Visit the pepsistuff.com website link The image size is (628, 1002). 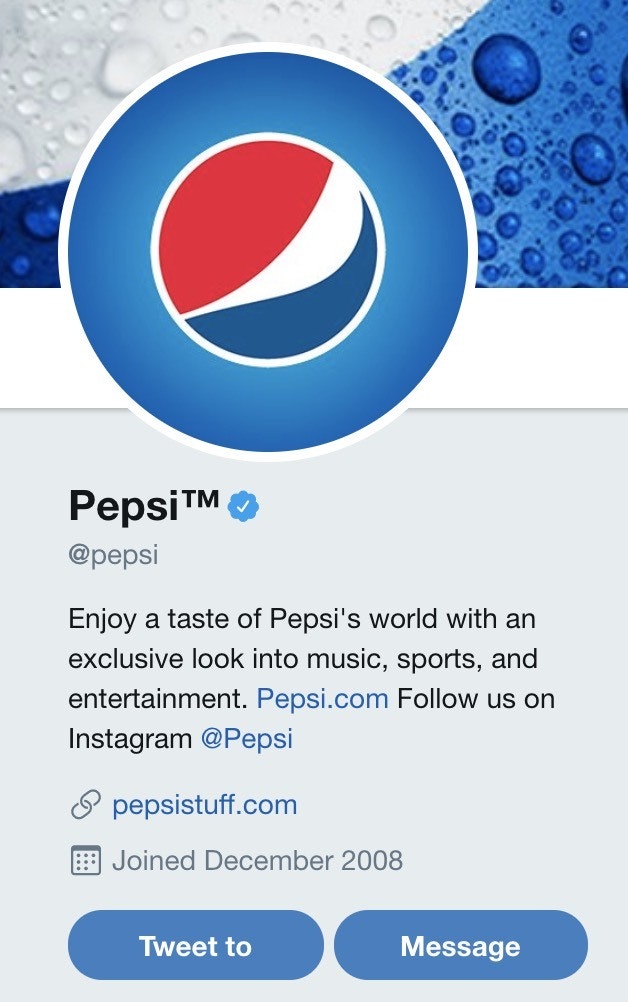pos(204,805)
